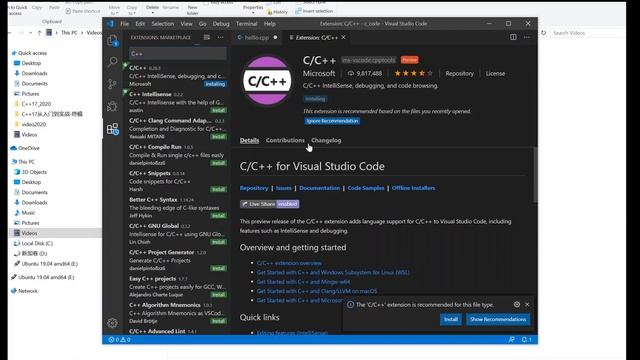
Task: Open the Run and Debug view icon
Action: pyautogui.click(x=112, y=106)
